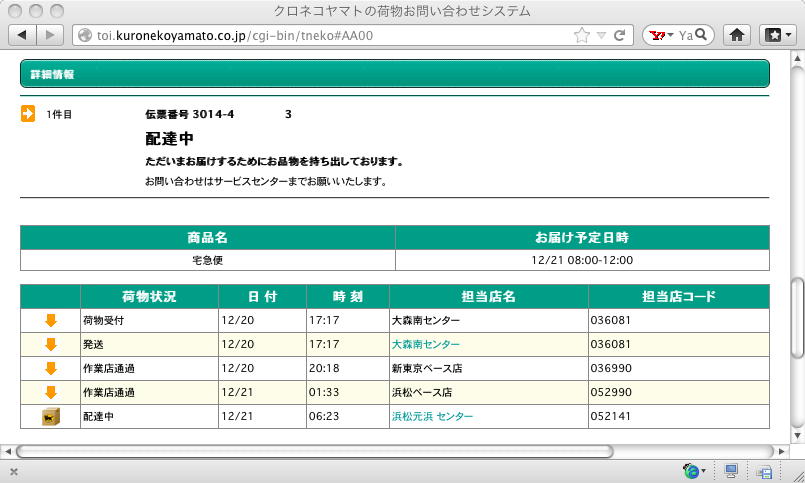Click the 担当店名 column header
The width and height of the screenshot is (805, 483).
[489, 296]
